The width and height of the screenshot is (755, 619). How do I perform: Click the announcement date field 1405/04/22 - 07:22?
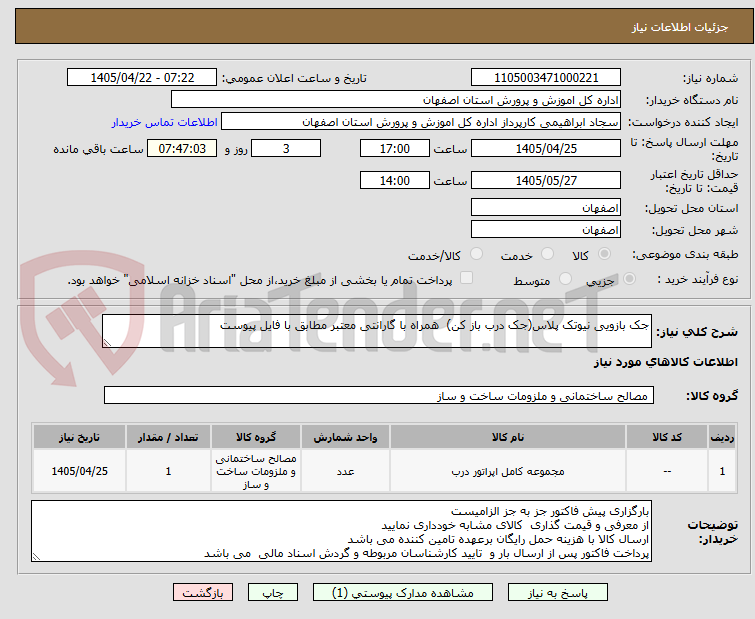pos(142,77)
